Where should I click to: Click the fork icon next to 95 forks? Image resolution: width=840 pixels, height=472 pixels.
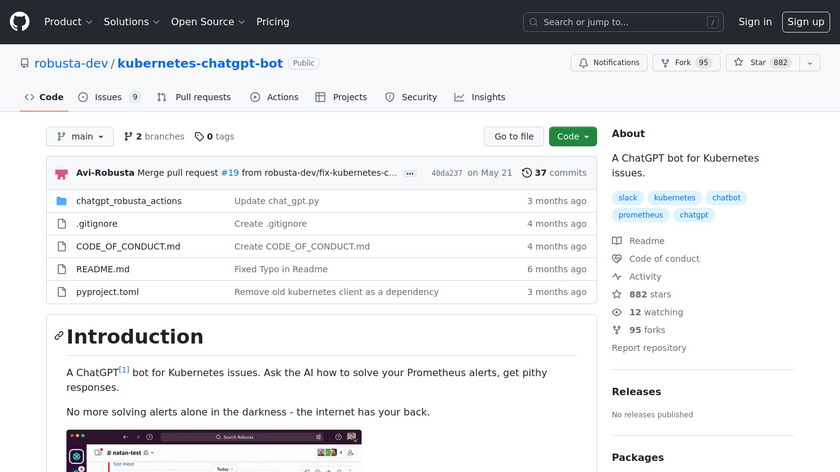(x=617, y=330)
